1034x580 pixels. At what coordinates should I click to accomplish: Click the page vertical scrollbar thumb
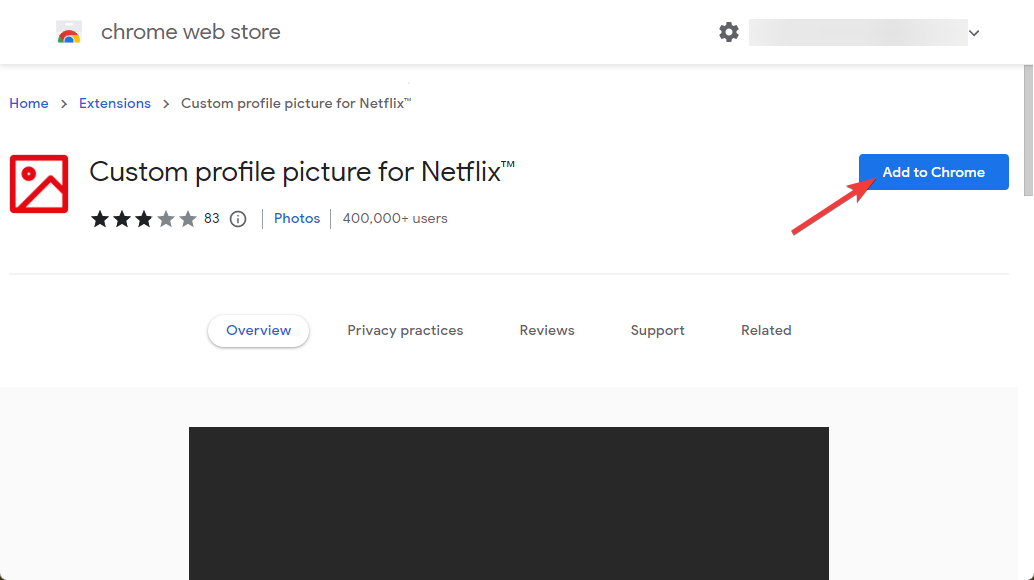pyautogui.click(x=1028, y=130)
